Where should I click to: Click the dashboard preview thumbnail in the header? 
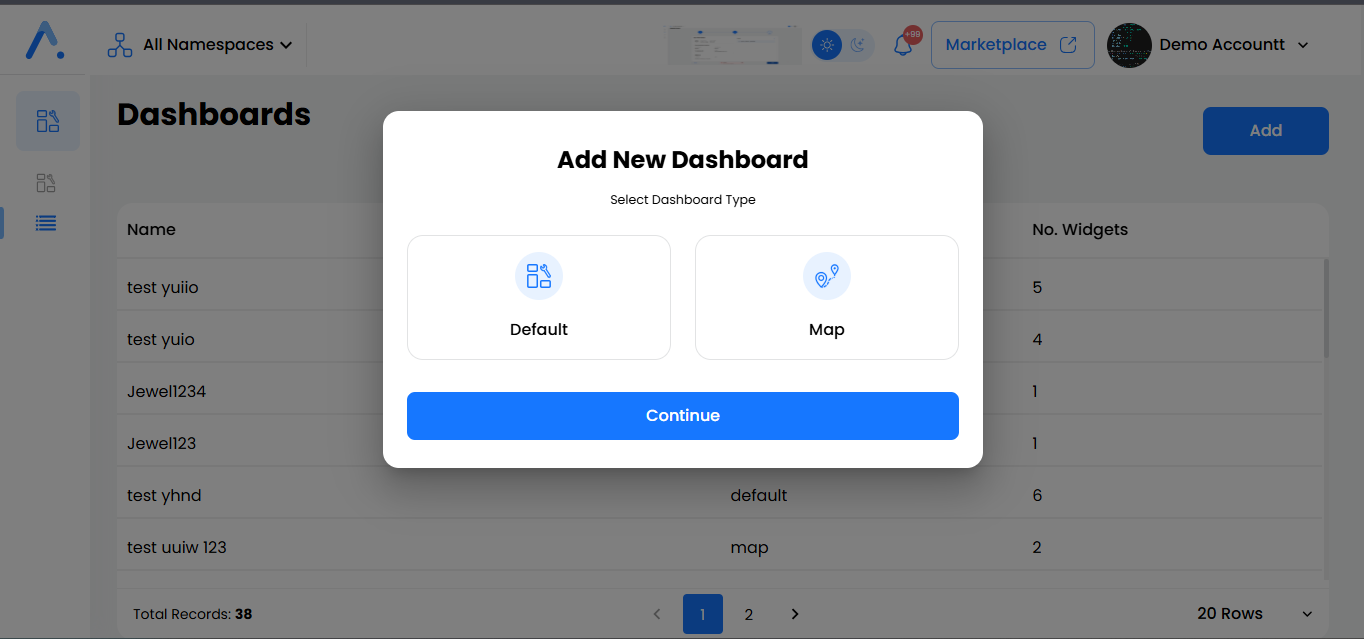point(734,44)
